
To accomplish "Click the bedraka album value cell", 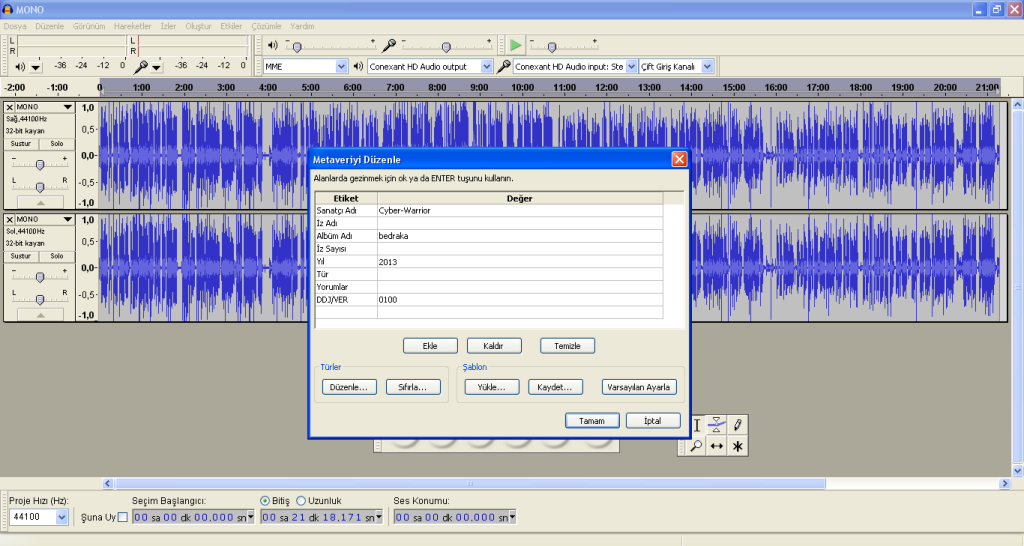I will point(520,236).
